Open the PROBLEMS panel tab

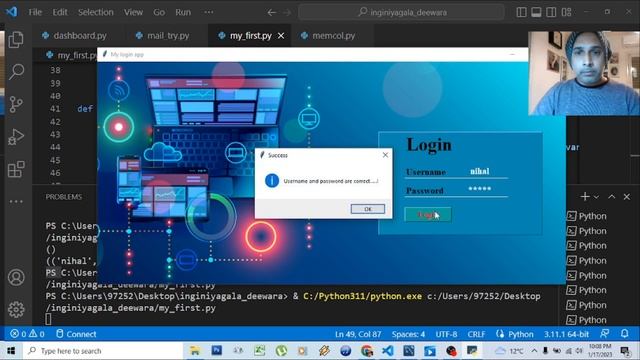coord(64,197)
